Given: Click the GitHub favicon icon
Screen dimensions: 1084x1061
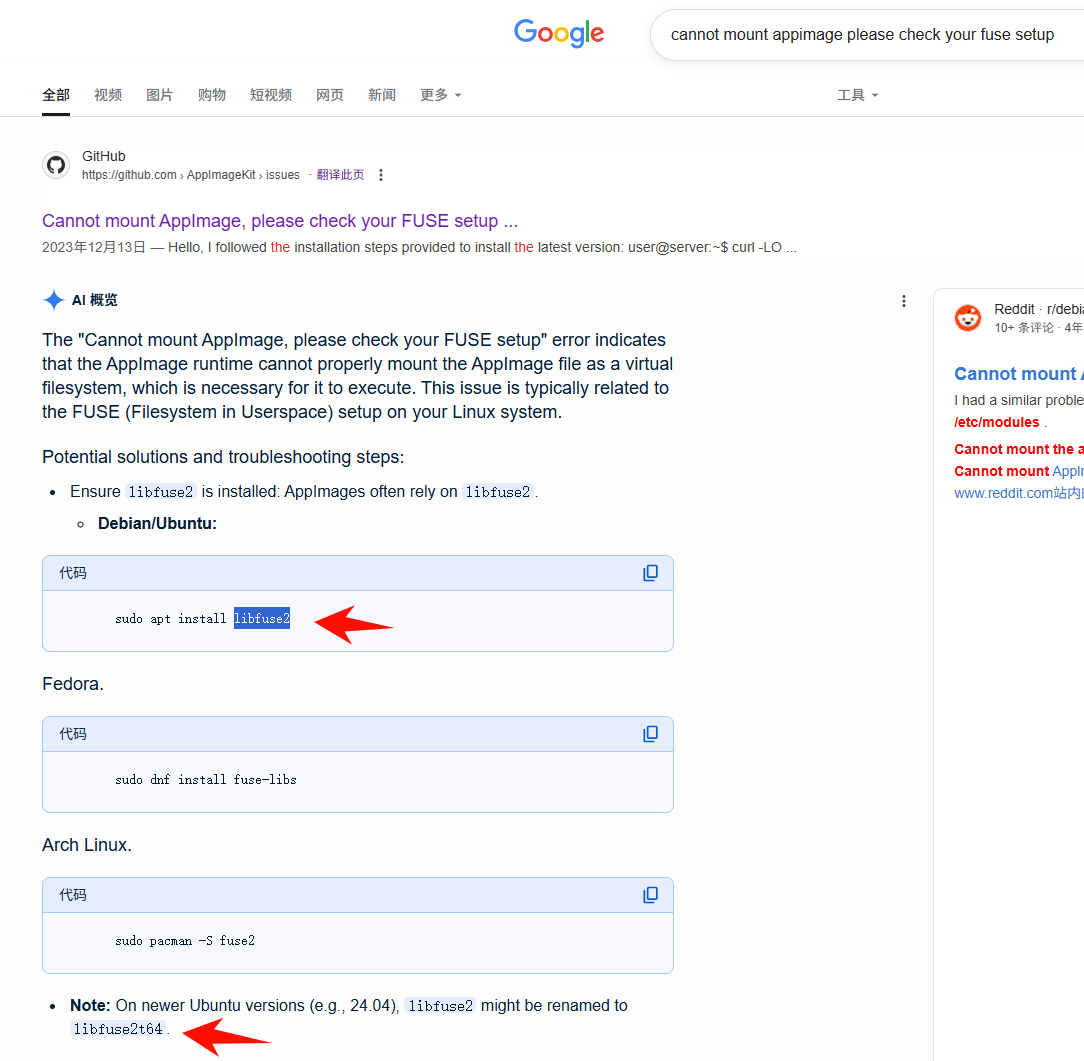Looking at the screenshot, I should pos(56,165).
